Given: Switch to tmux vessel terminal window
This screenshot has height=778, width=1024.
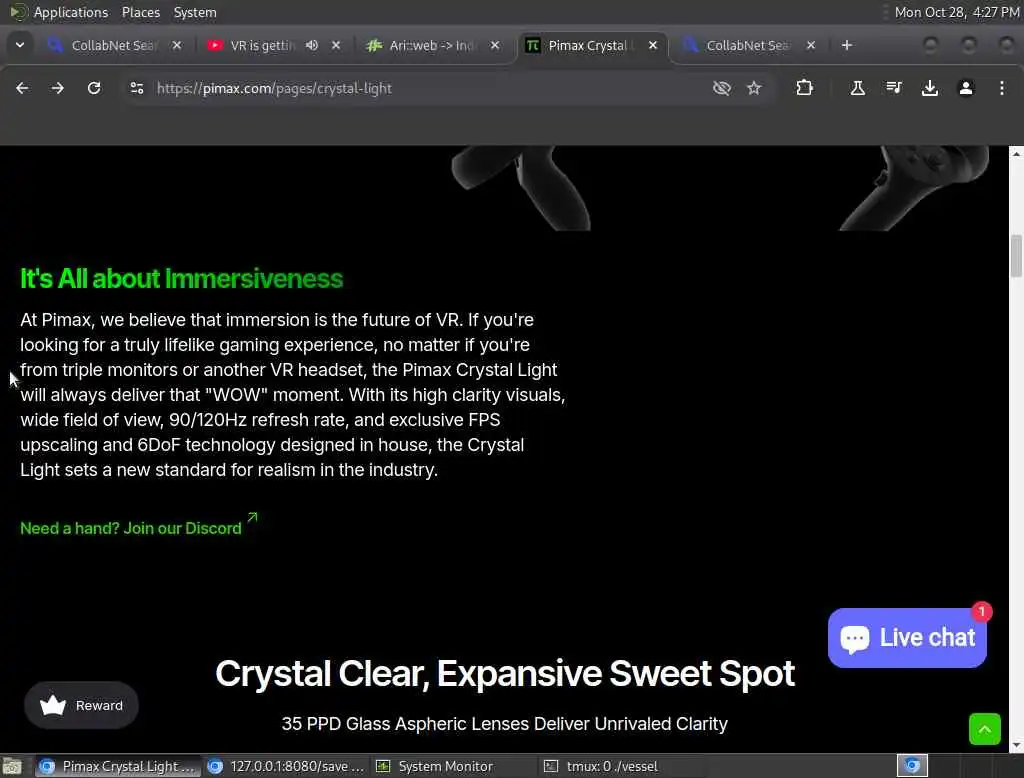Looking at the screenshot, I should tap(620, 766).
